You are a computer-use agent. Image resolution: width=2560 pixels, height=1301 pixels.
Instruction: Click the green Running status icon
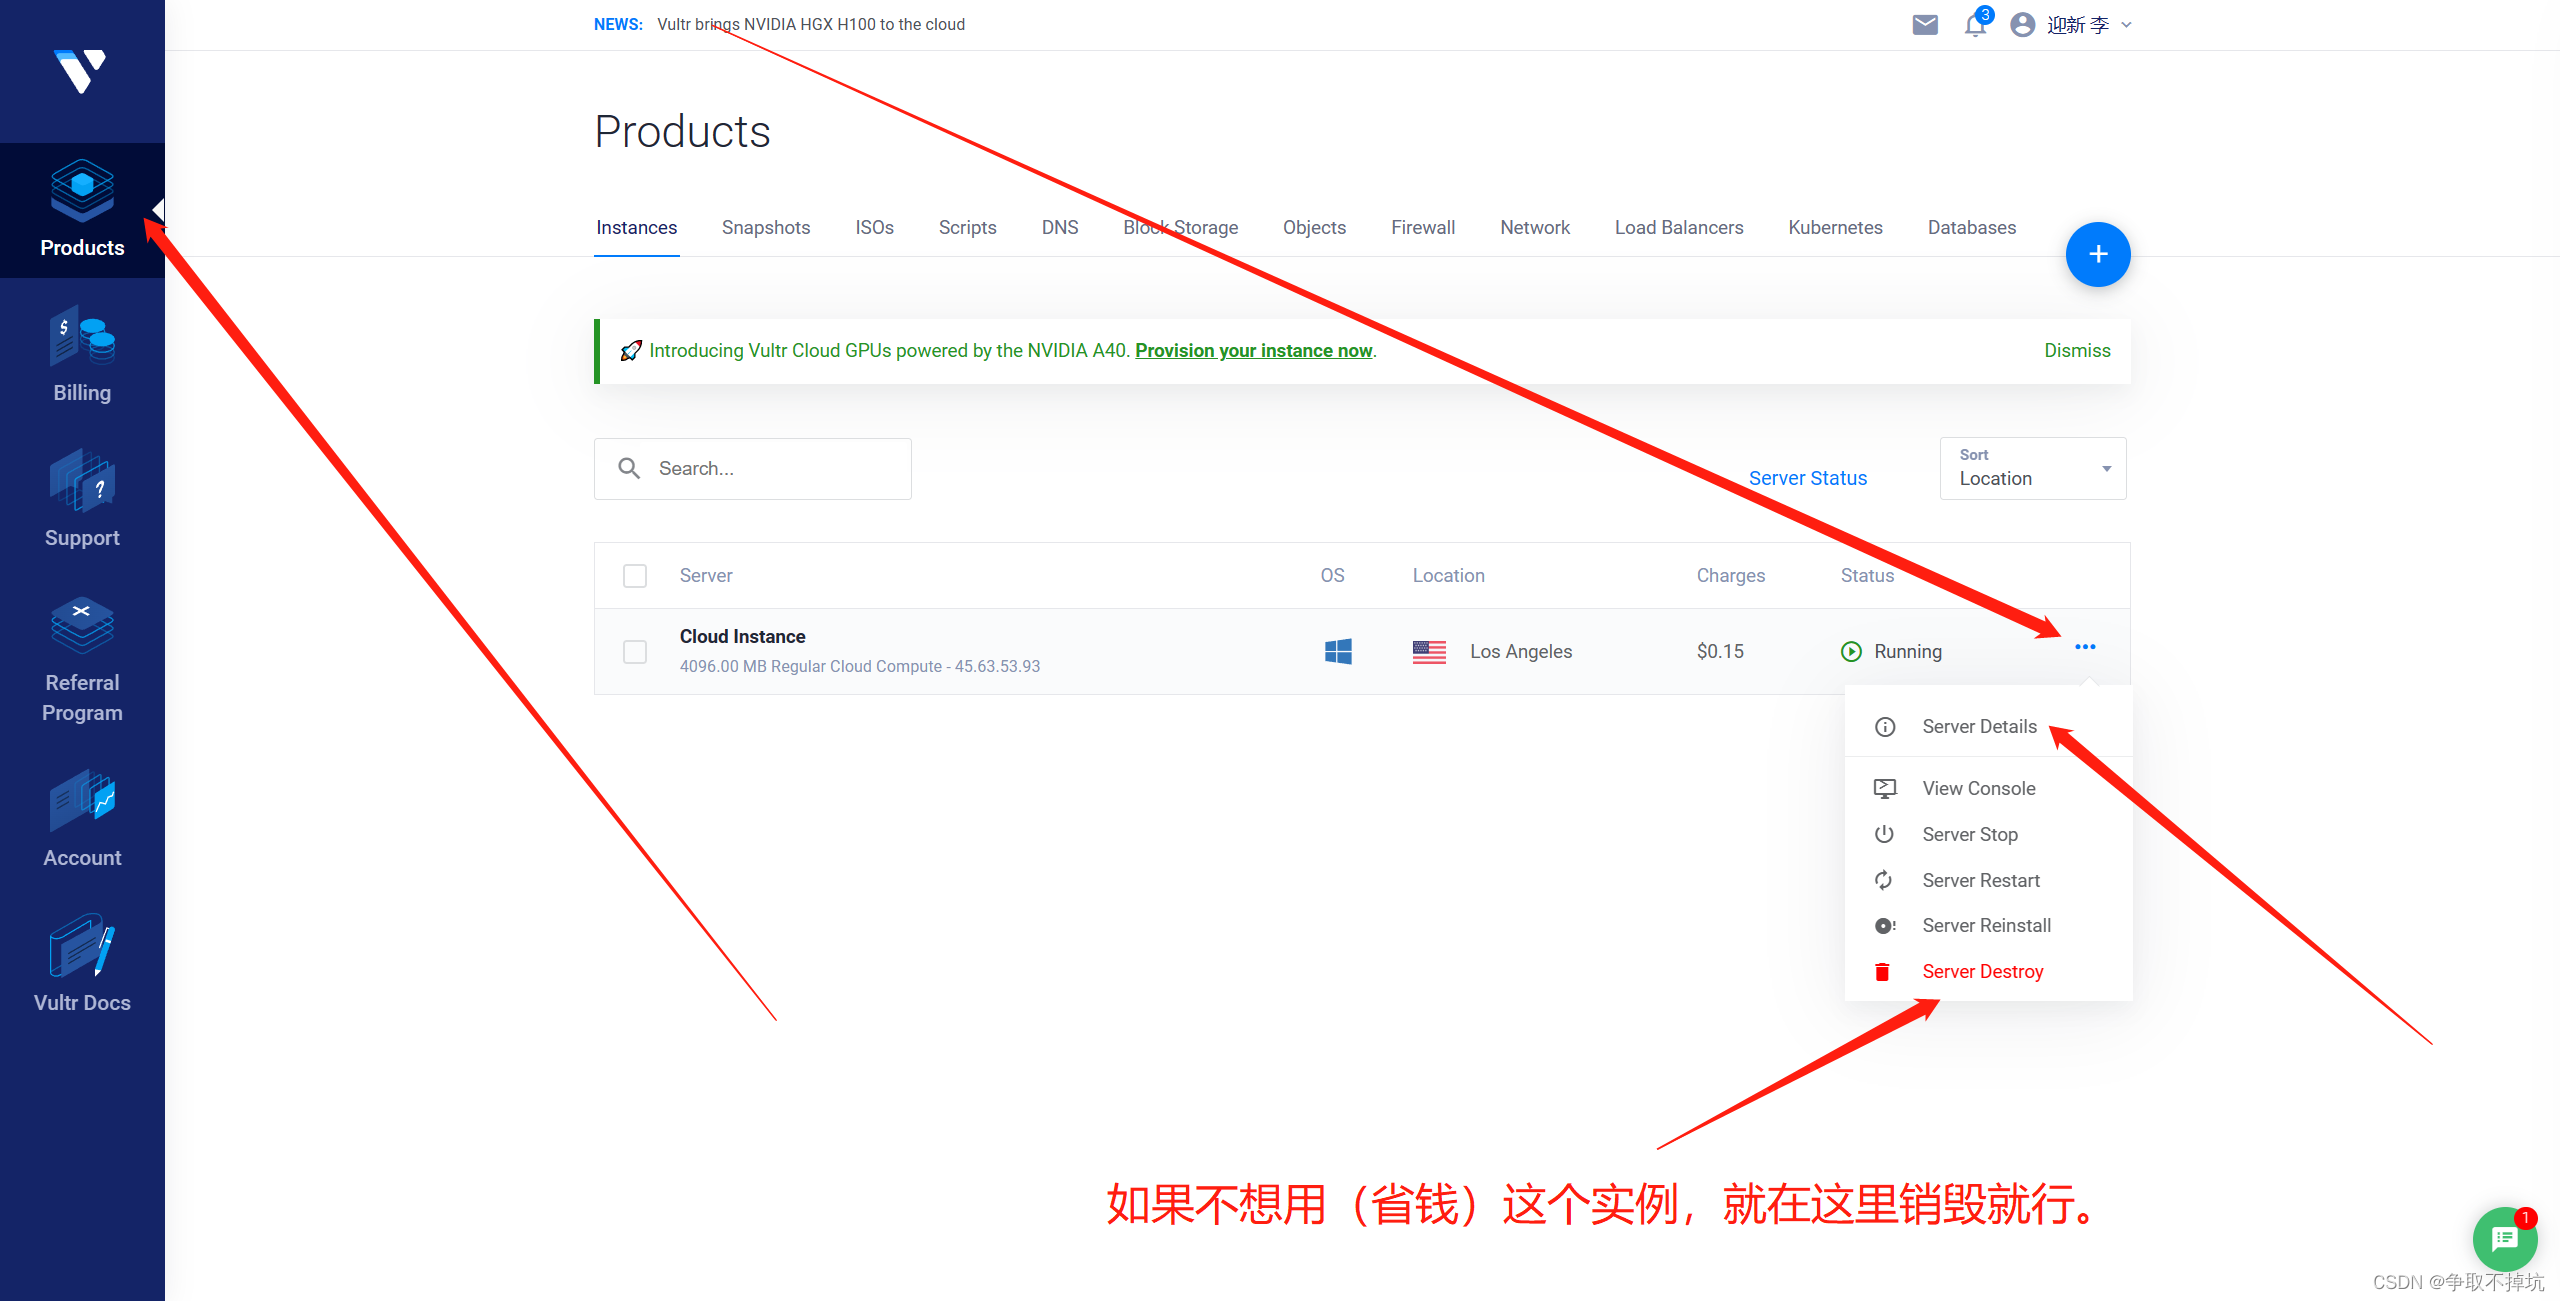coord(1851,652)
